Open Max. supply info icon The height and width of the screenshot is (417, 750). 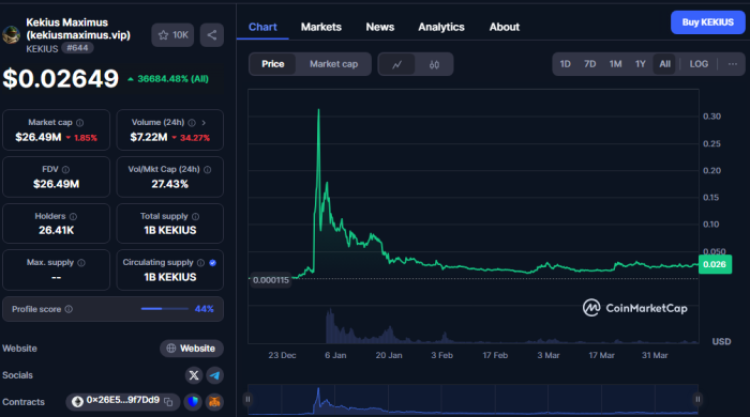(x=81, y=263)
